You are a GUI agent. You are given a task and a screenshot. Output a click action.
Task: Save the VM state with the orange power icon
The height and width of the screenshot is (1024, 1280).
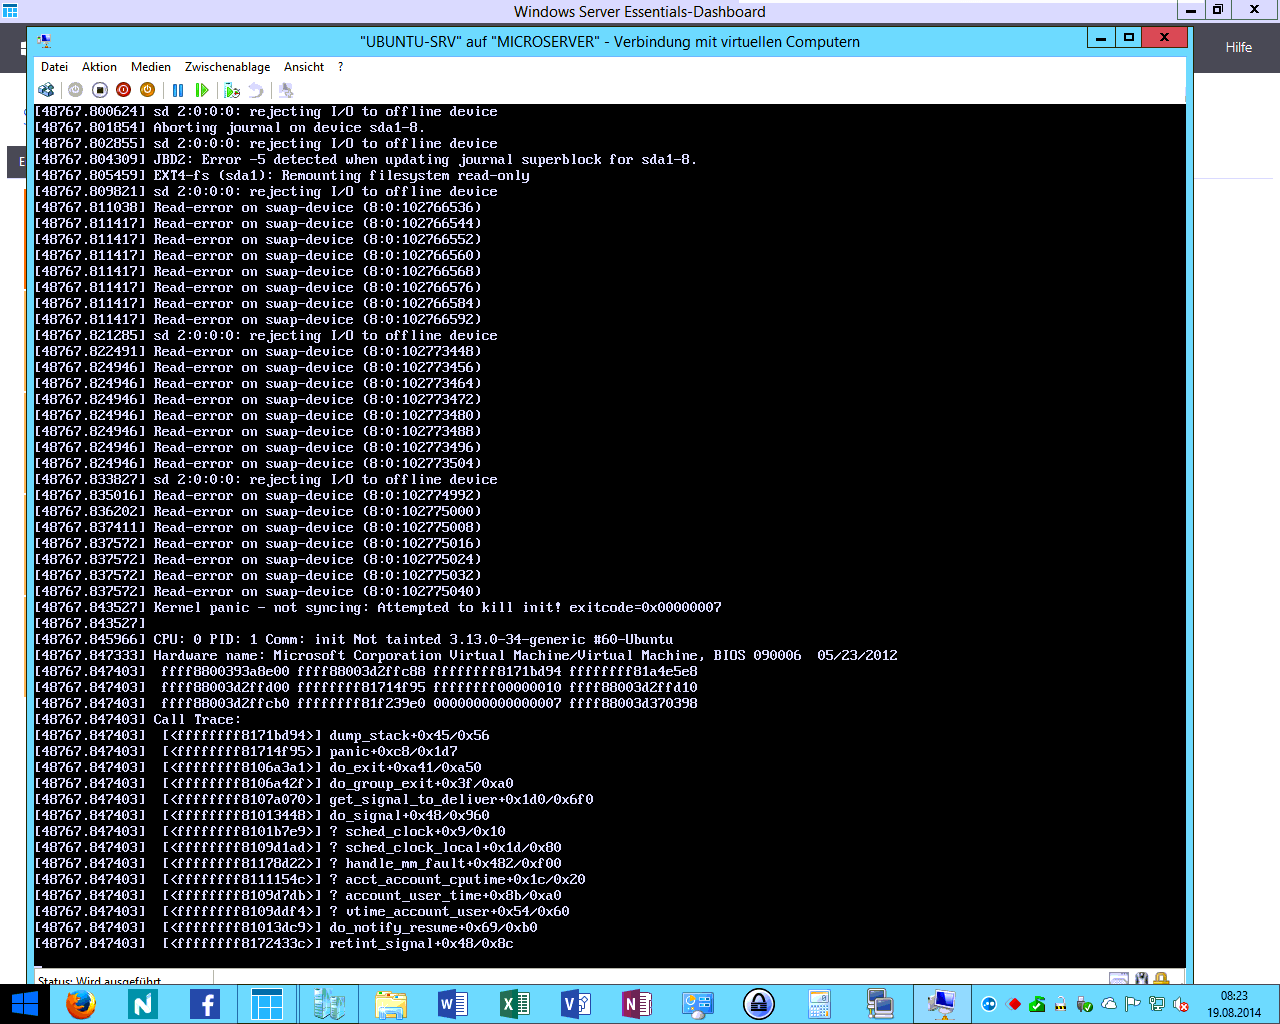[147, 90]
